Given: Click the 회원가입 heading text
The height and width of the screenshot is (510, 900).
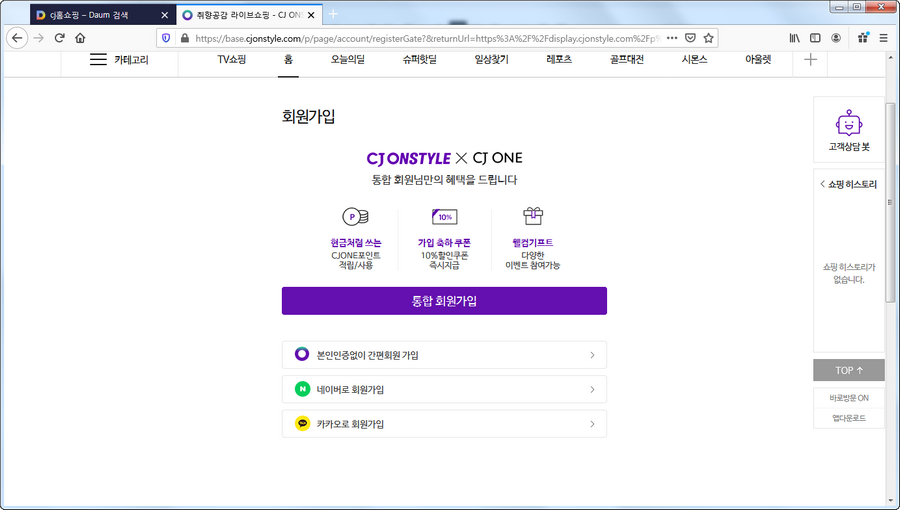Looking at the screenshot, I should coord(308,116).
